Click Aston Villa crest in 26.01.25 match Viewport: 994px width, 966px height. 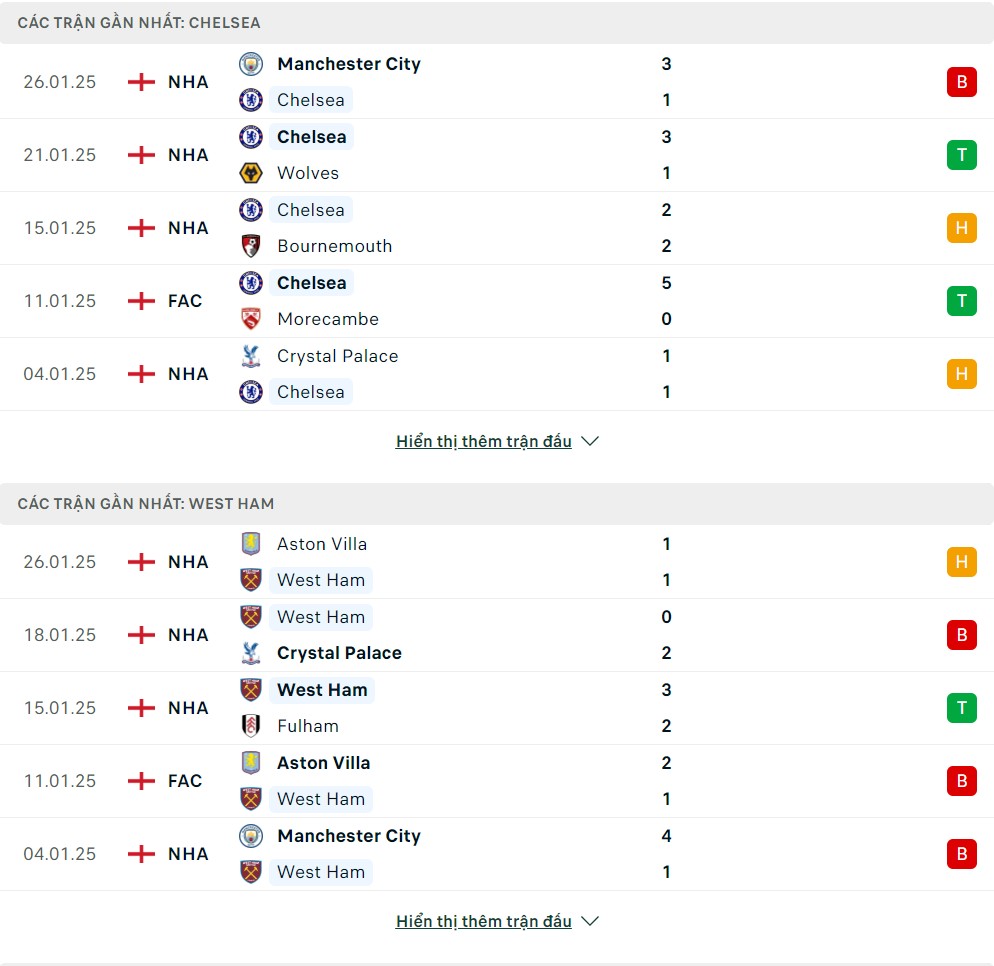[x=251, y=544]
